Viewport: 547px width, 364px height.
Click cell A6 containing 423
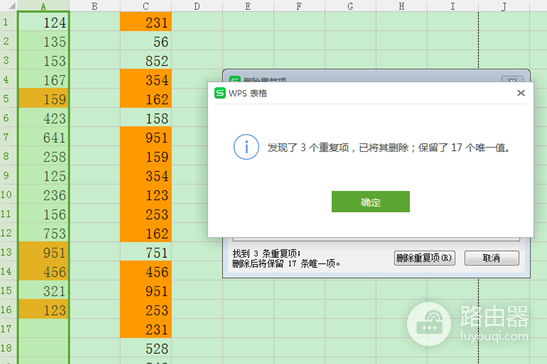pyautogui.click(x=44, y=118)
